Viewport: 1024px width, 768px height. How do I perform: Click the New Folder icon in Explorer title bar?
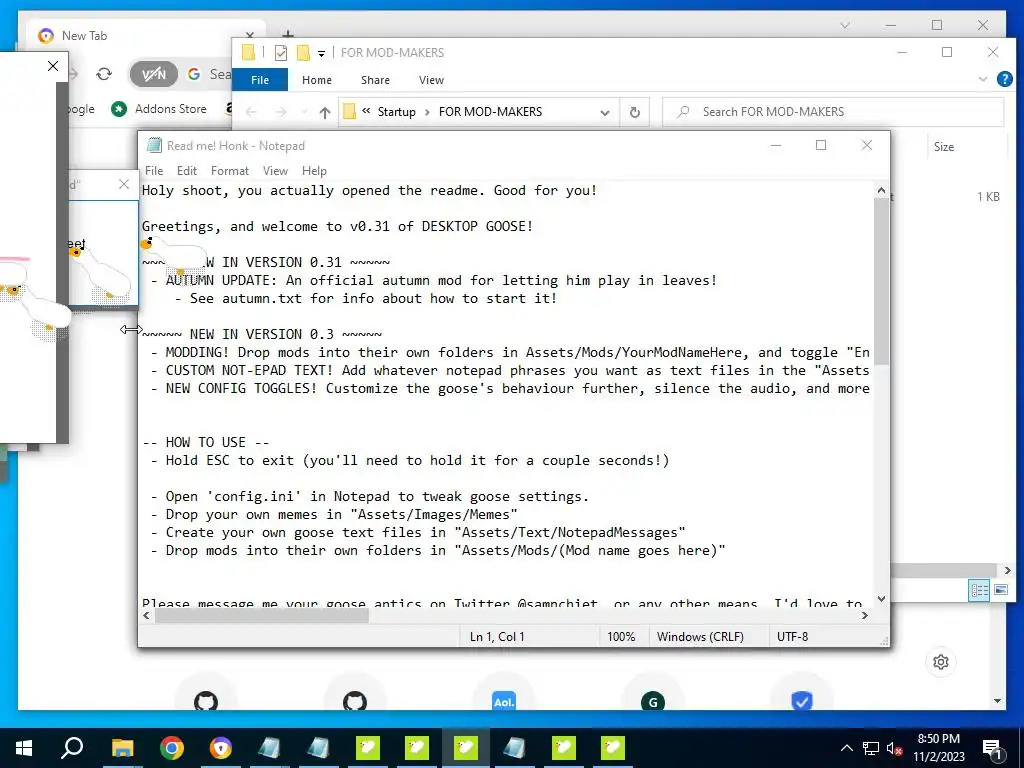pyautogui.click(x=303, y=53)
